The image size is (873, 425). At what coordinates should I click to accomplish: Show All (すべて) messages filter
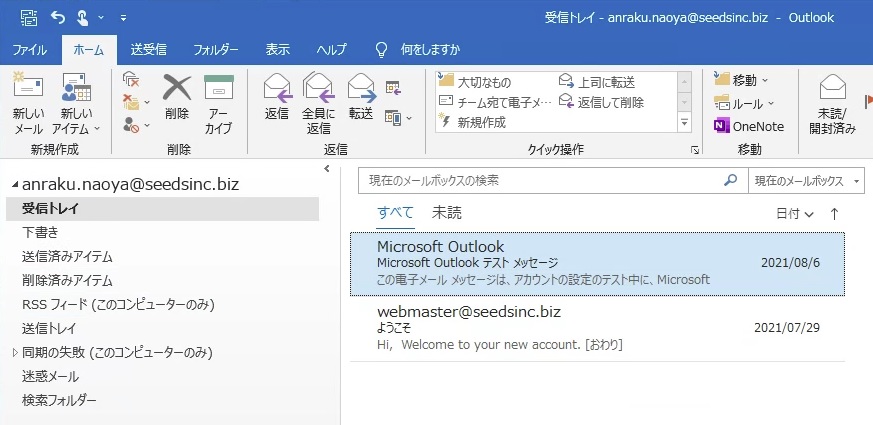(394, 213)
